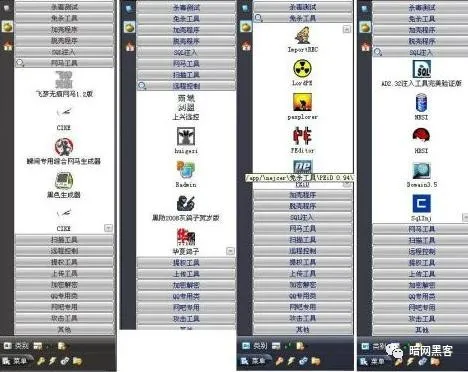Expand 网马工具 category in SQL注入 panel
The width and height of the screenshot is (468, 372).
pos(421,229)
